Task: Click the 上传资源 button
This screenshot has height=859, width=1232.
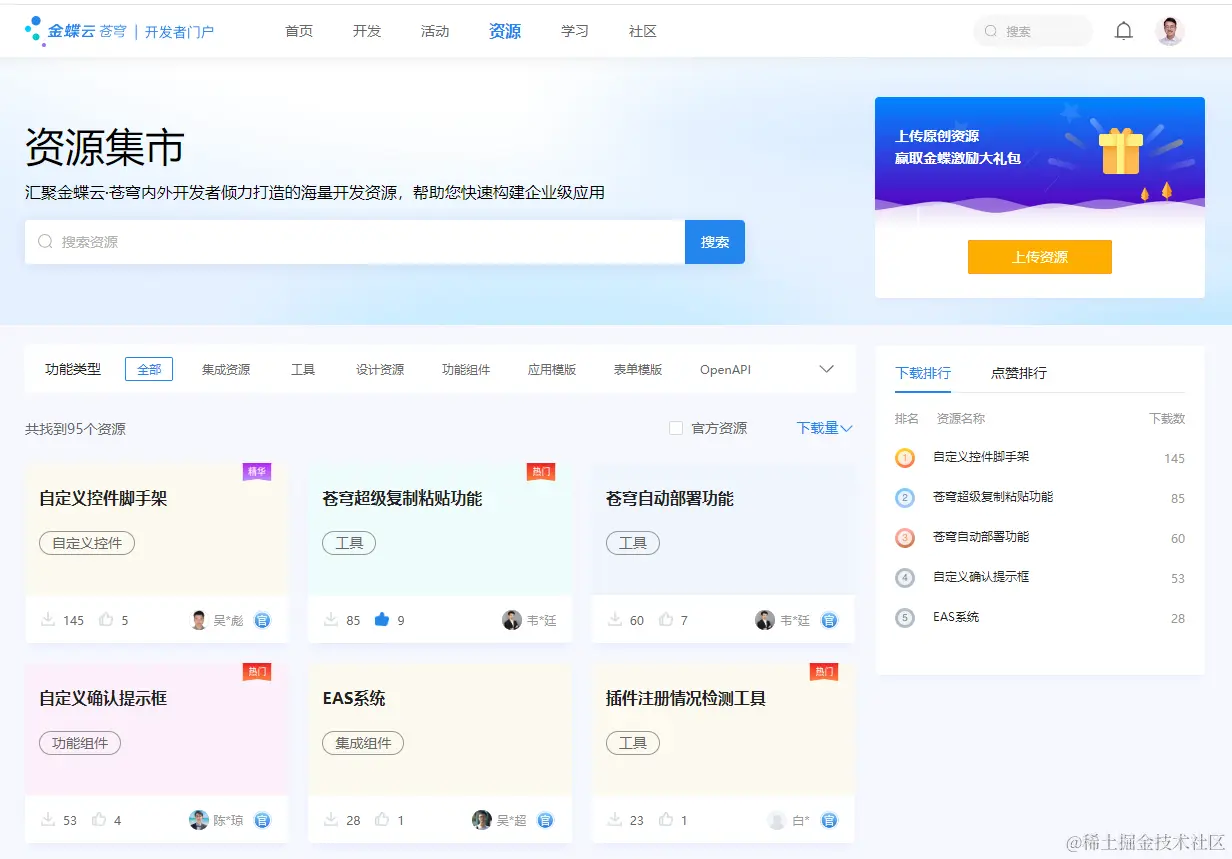Action: (x=1039, y=257)
